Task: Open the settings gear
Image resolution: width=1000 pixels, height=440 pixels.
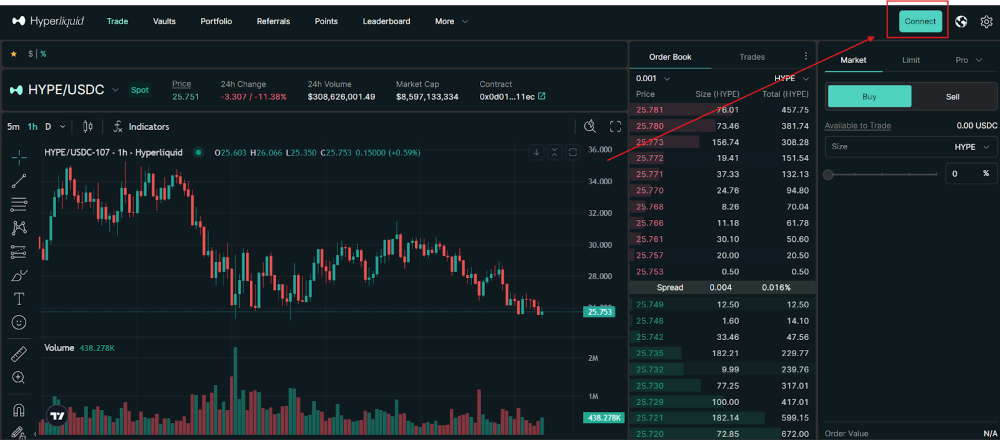Action: click(x=986, y=22)
